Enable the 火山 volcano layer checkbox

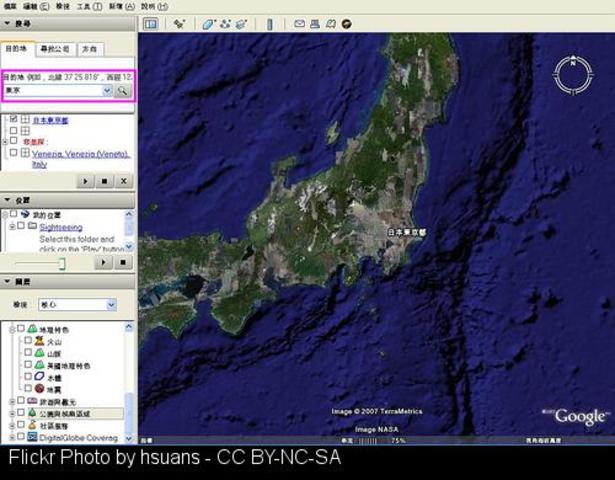(28, 340)
